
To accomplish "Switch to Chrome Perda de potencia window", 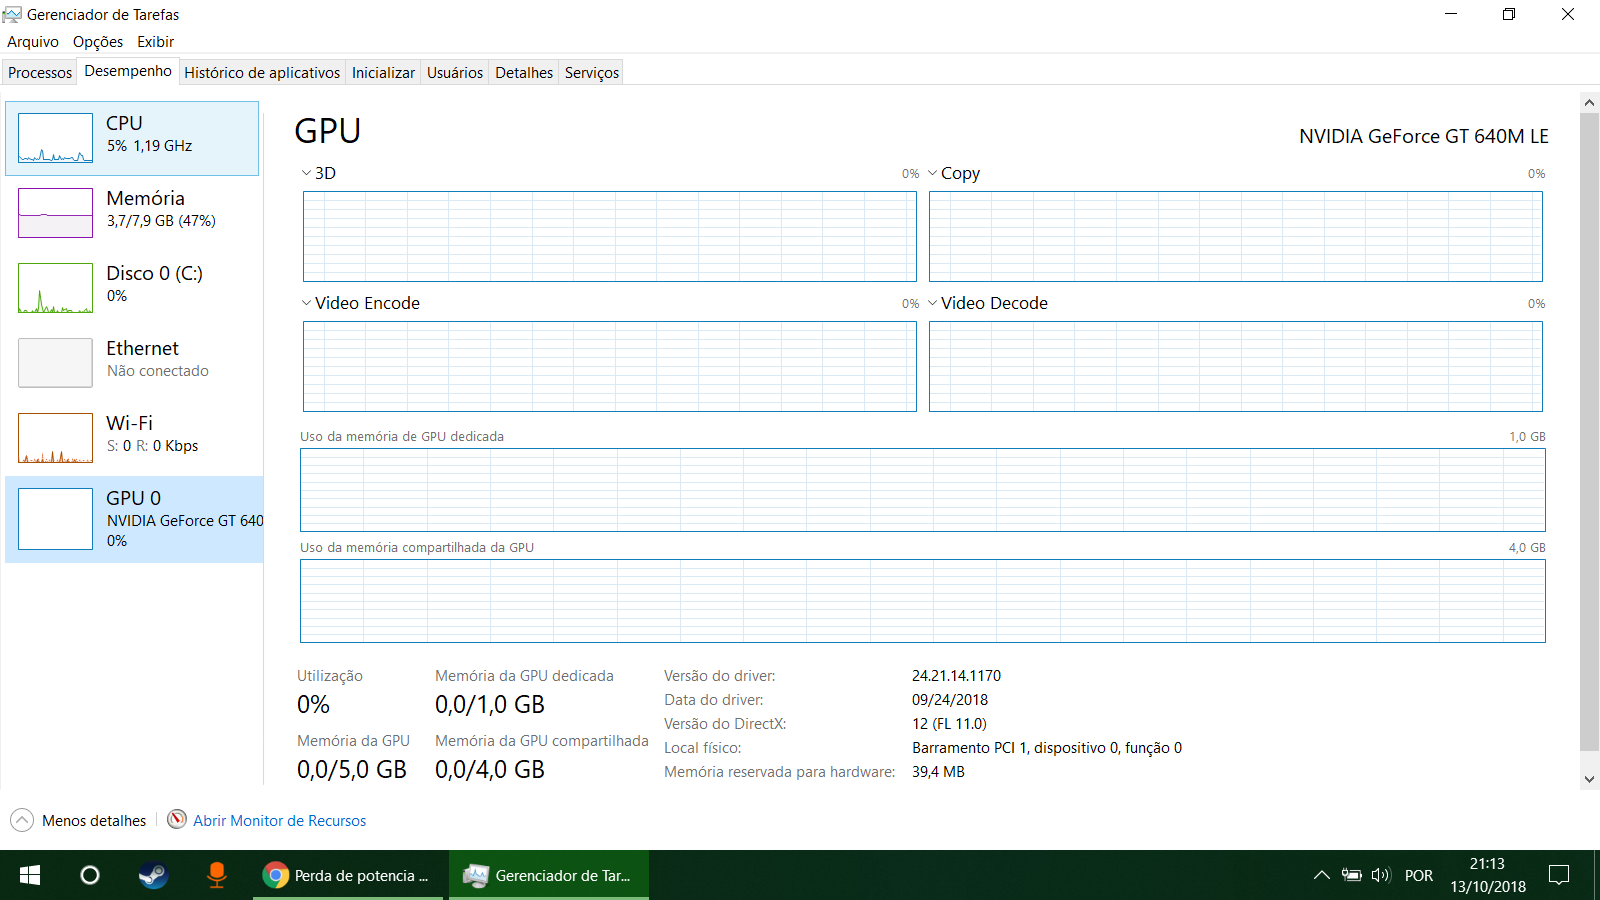I will click(x=348, y=875).
